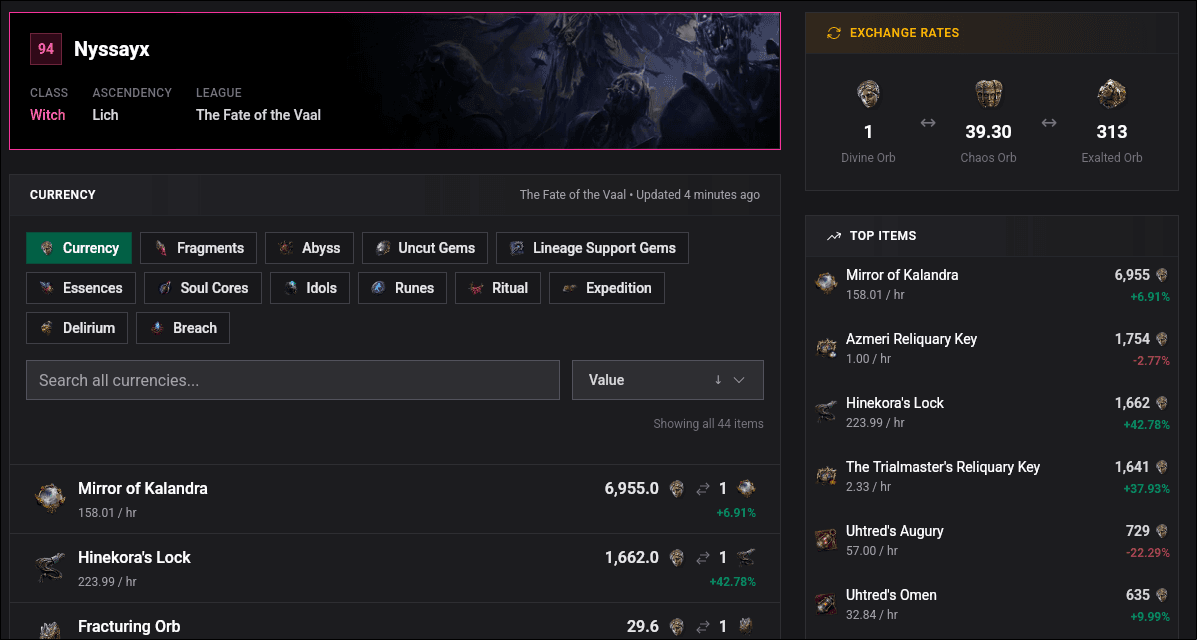Viewport: 1197px width, 640px height.
Task: Toggle the Delirium currency filter
Action: (76, 327)
